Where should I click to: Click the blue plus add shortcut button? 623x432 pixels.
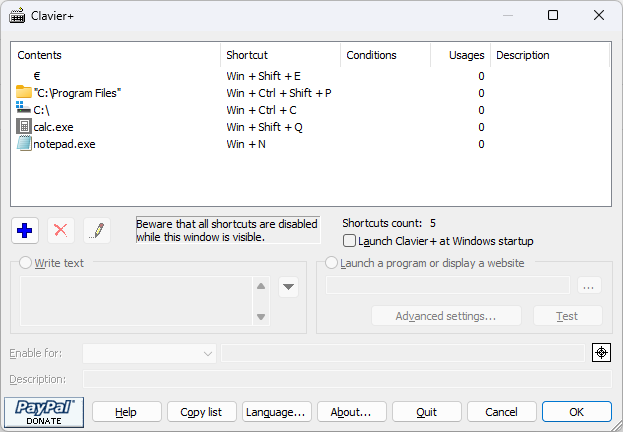point(25,230)
